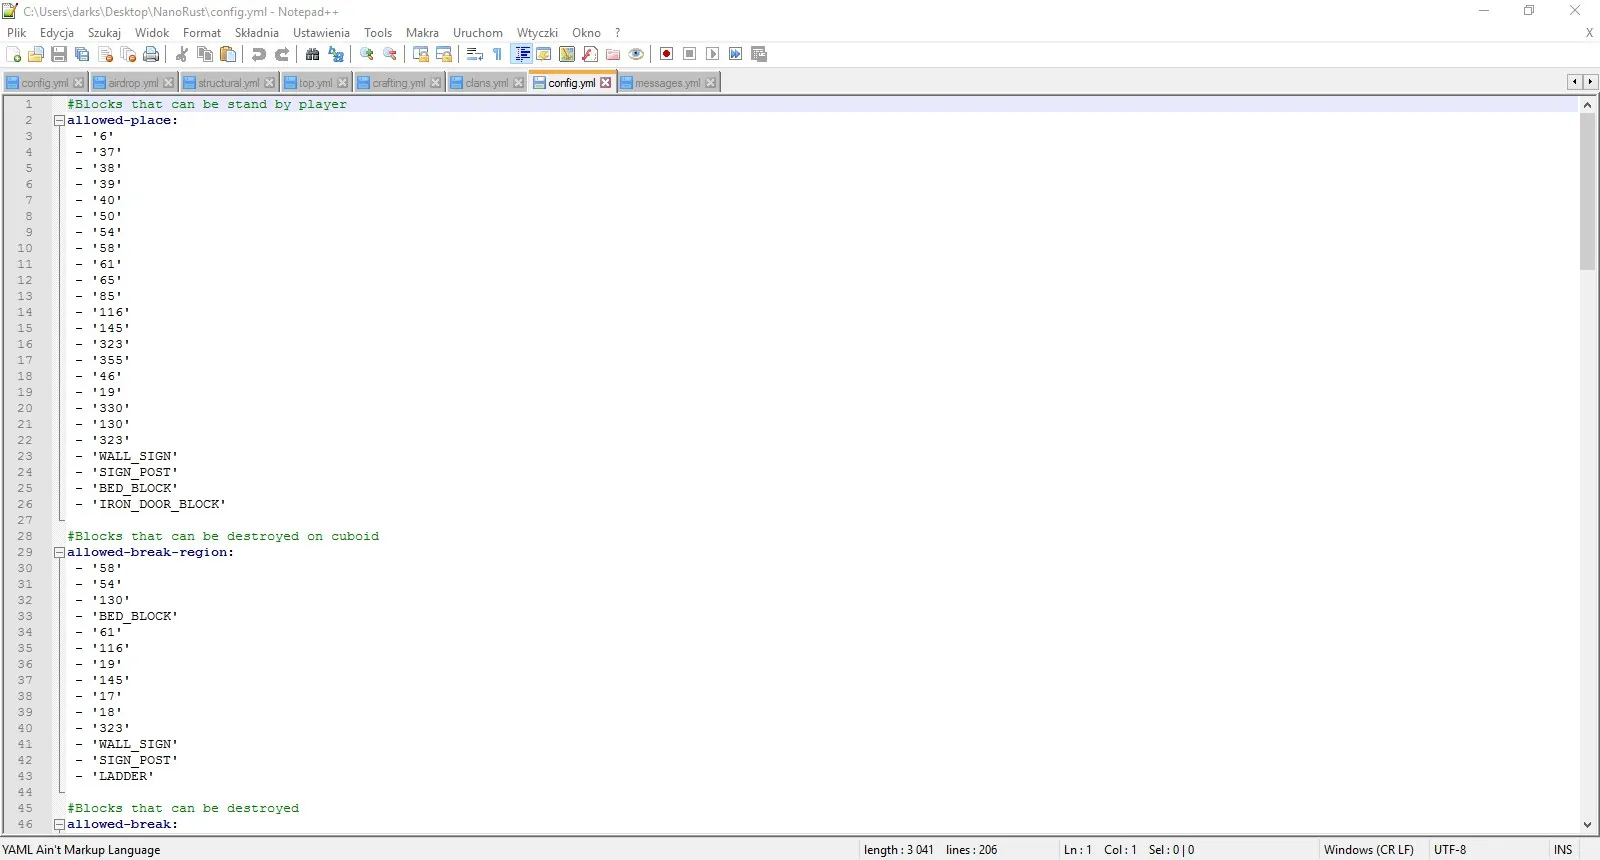
Task: Click the tab bar scroll right arrow
Action: coord(1590,82)
